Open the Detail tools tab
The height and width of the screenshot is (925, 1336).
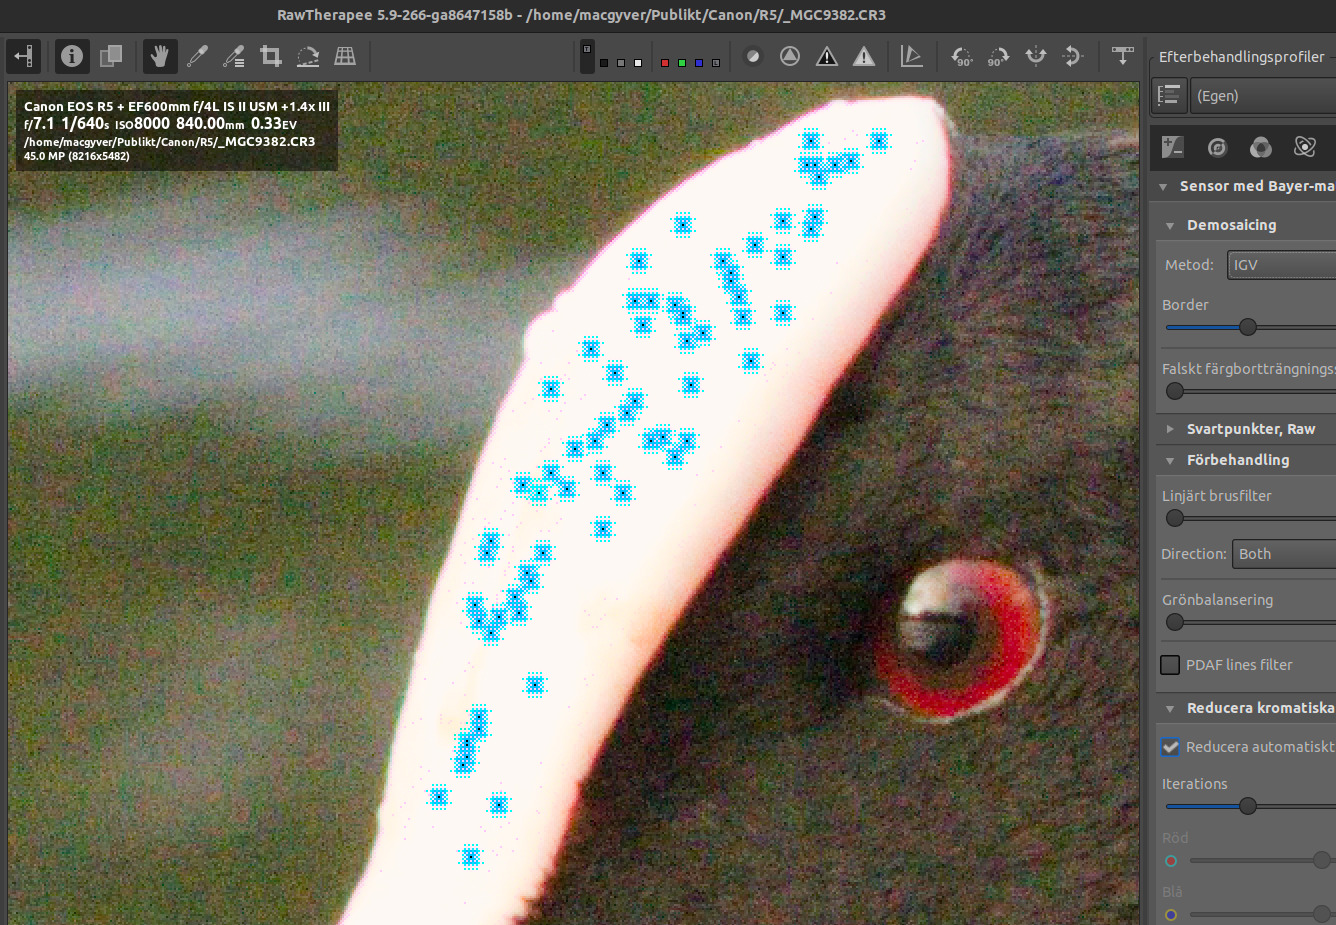[x=1217, y=147]
